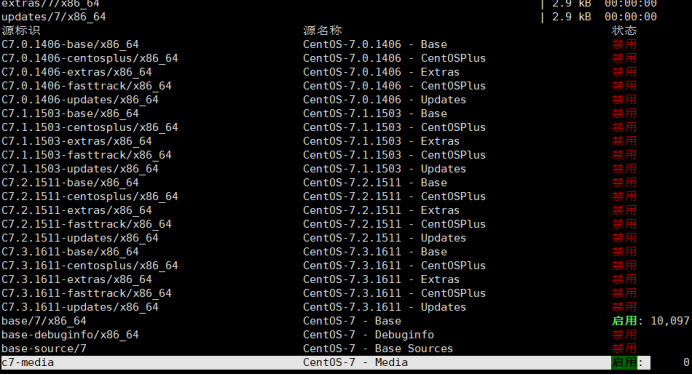The image size is (692, 375).
Task: Click repo name CentOS-7.2.1511 - Extras
Action: (x=381, y=210)
